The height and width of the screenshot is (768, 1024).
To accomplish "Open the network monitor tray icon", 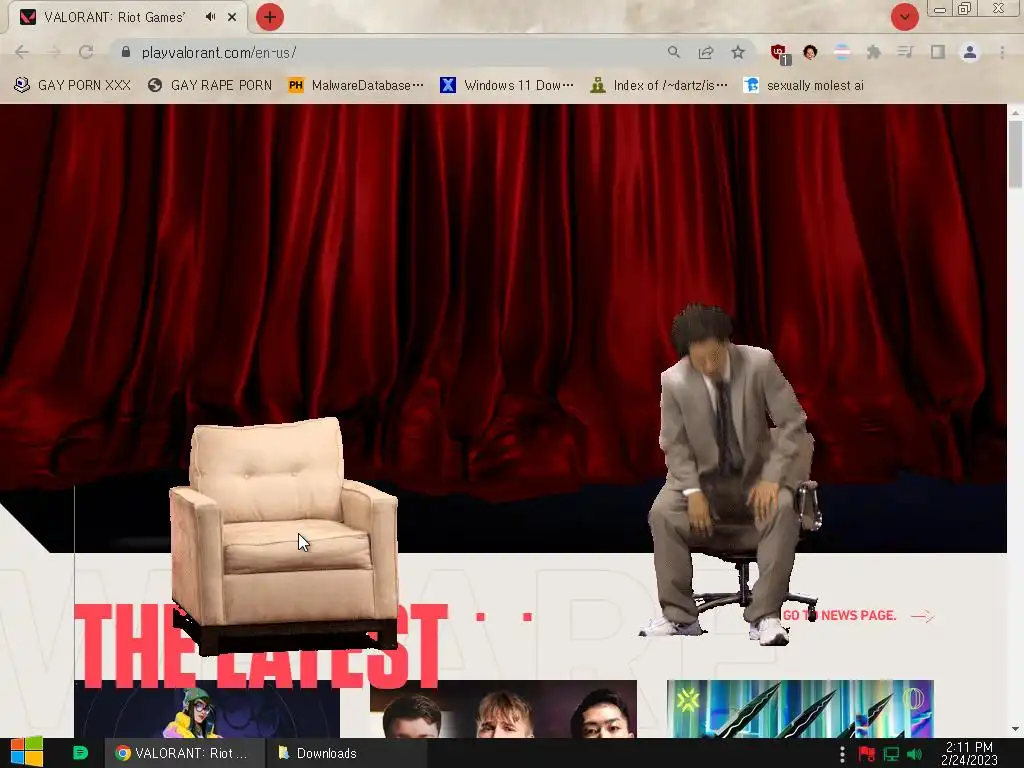I will [891, 754].
